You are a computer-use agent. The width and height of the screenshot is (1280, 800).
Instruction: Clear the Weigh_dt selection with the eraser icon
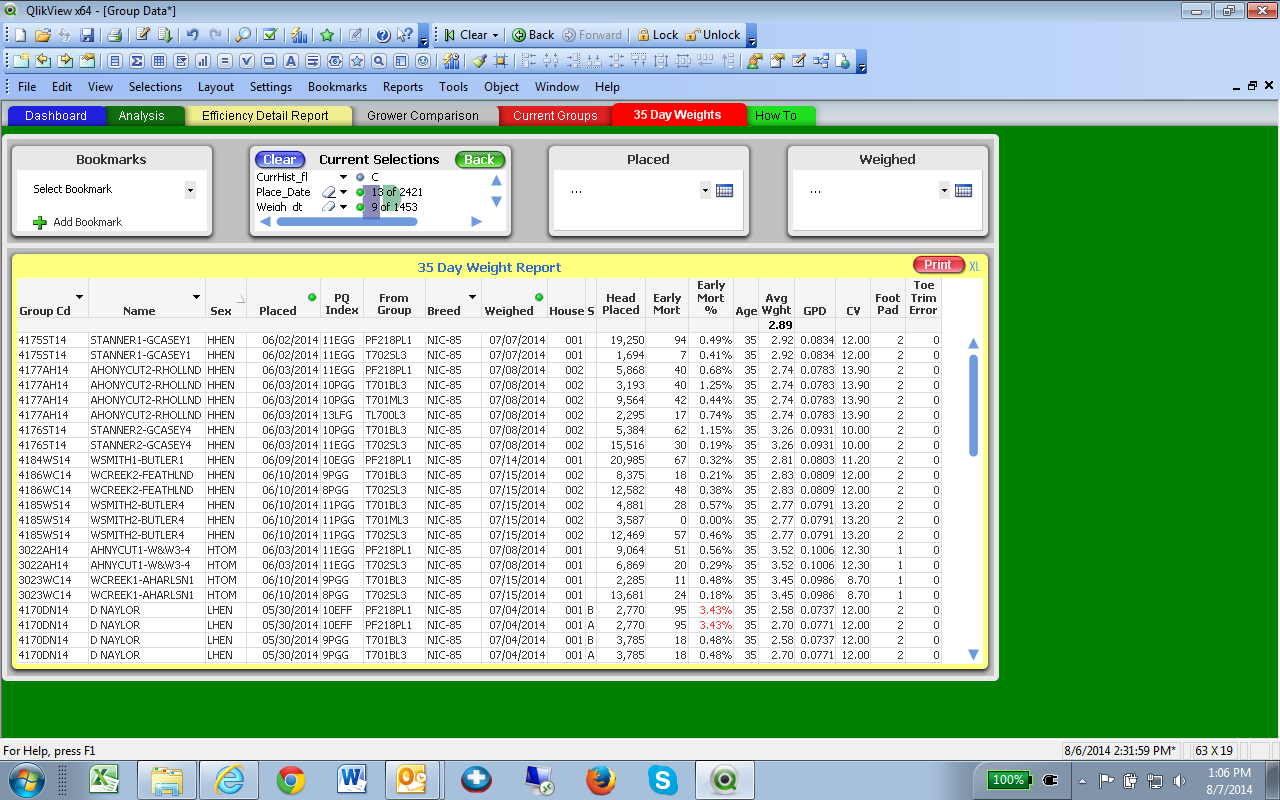[328, 207]
